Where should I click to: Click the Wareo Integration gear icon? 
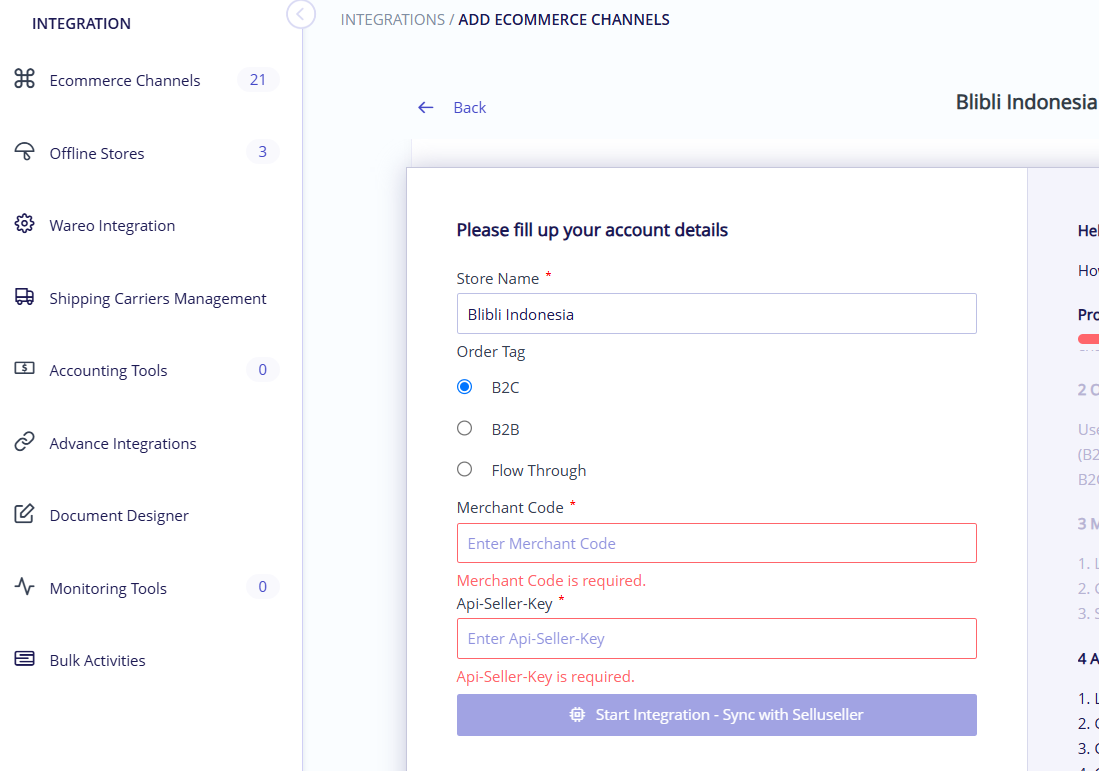[24, 225]
